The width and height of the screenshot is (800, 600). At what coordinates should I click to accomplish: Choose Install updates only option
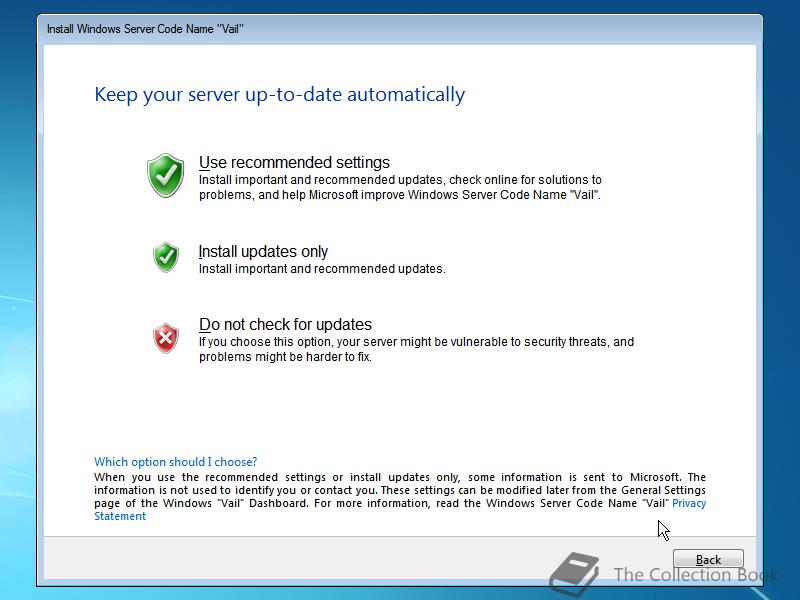(x=263, y=252)
